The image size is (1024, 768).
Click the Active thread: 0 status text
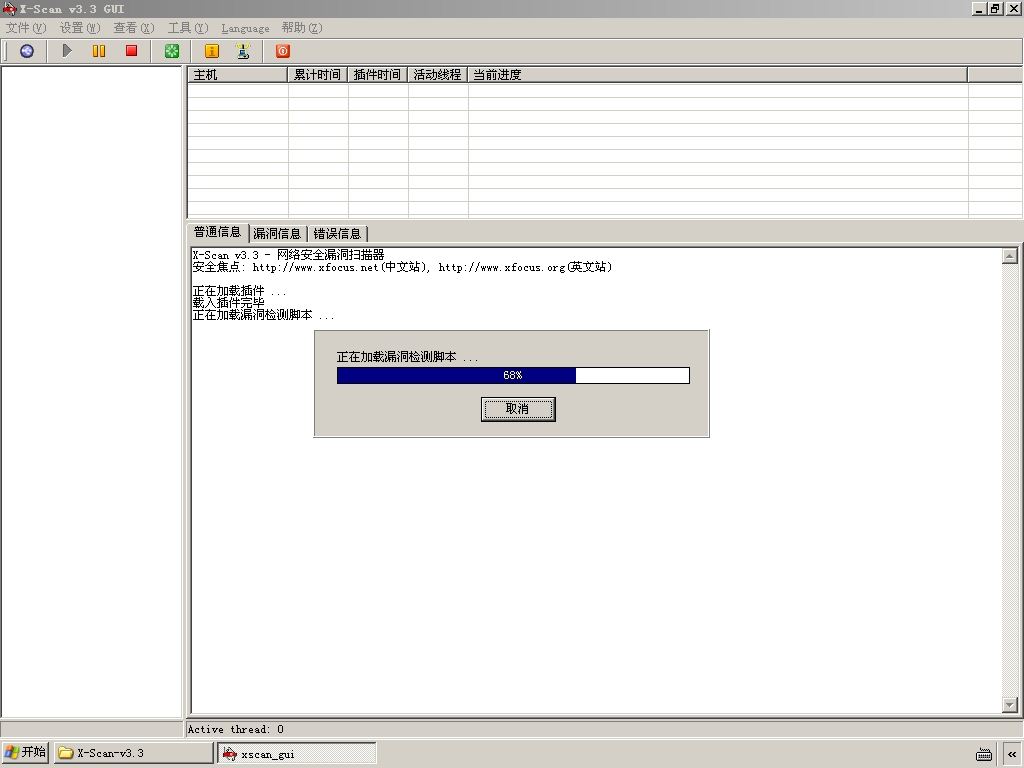coord(236,729)
